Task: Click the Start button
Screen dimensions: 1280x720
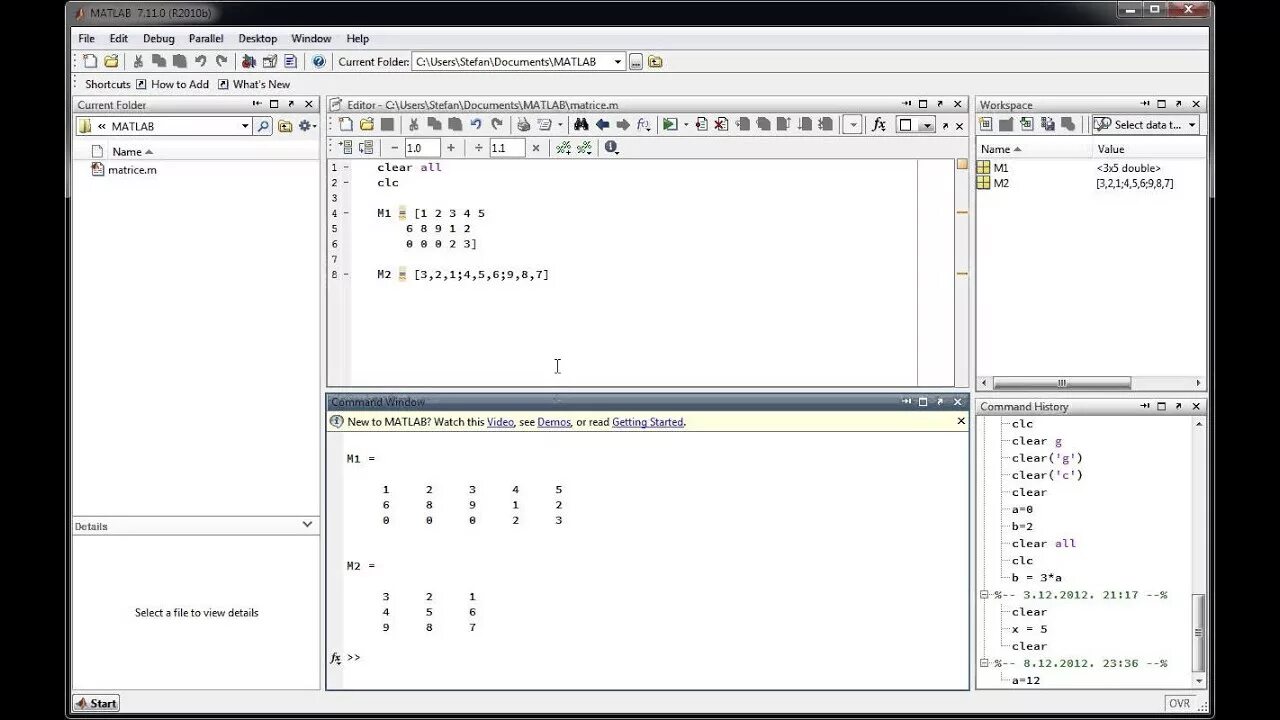Action: coord(97,703)
